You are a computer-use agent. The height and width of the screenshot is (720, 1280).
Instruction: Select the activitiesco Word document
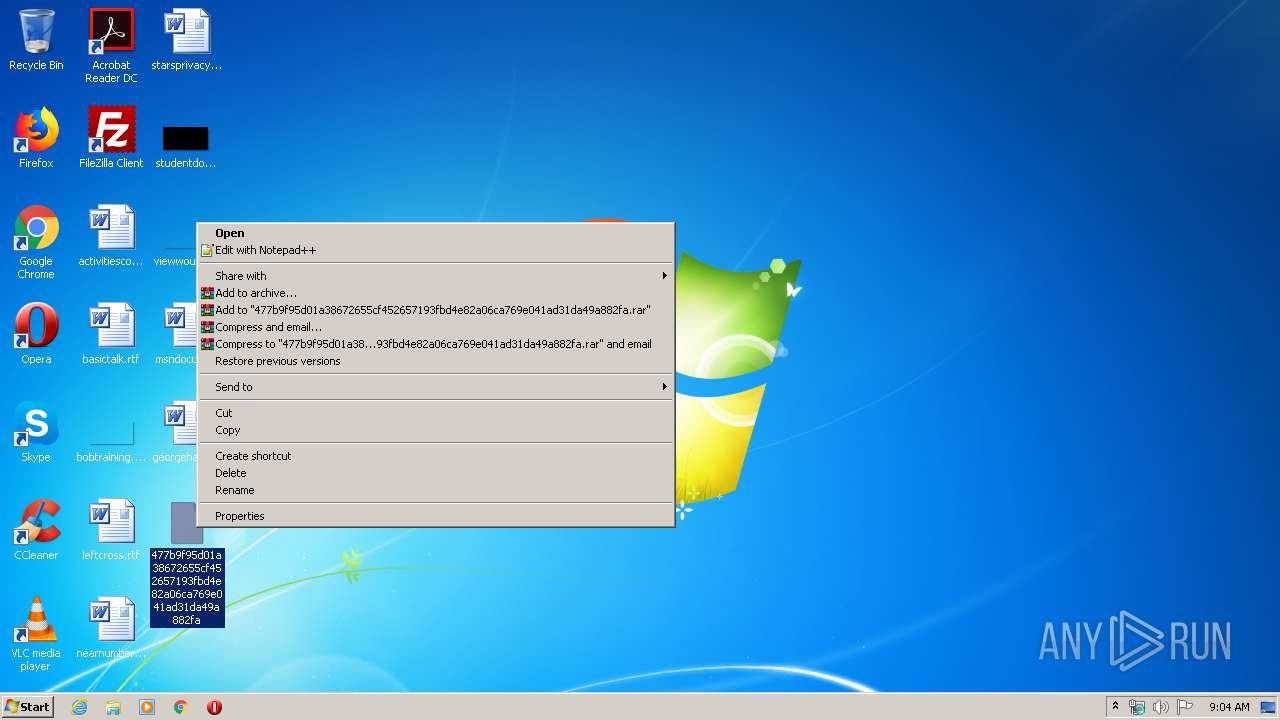click(111, 236)
